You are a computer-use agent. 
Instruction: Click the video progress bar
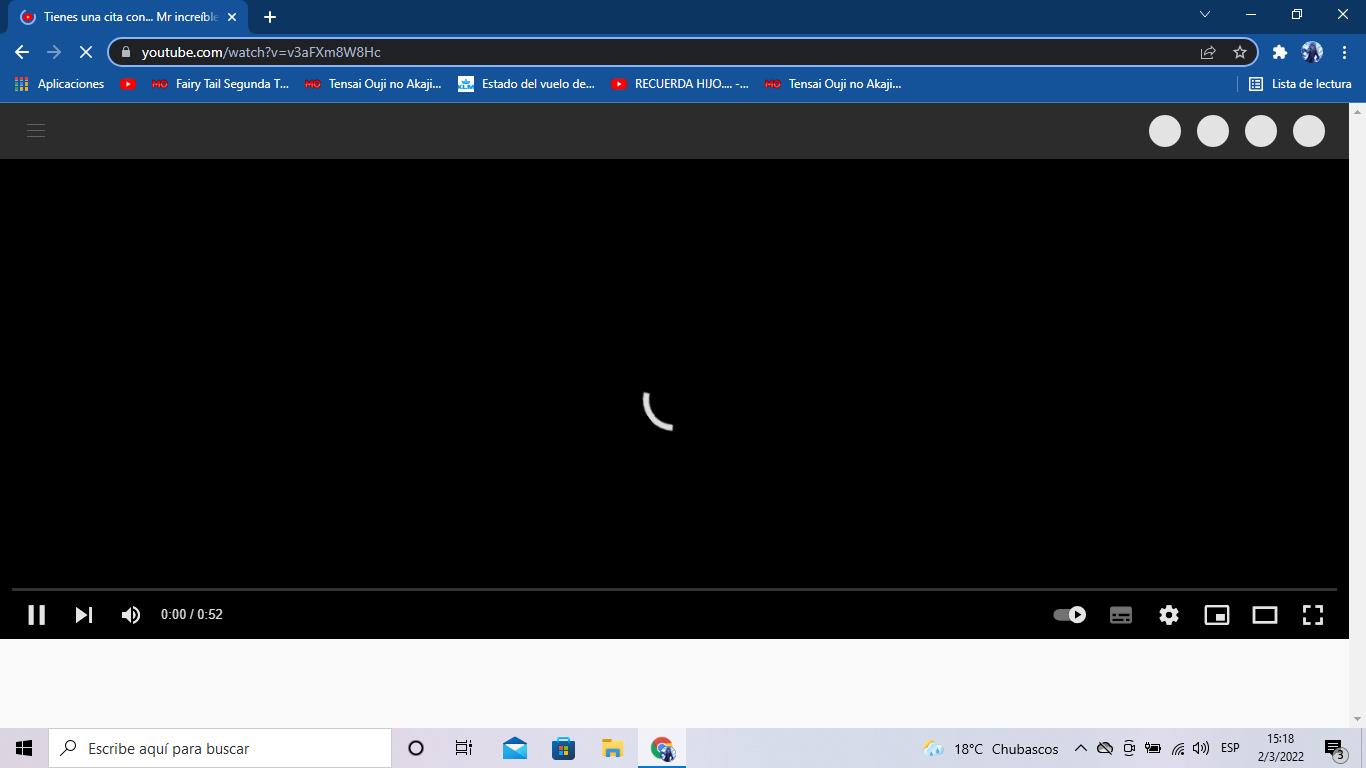[x=674, y=590]
